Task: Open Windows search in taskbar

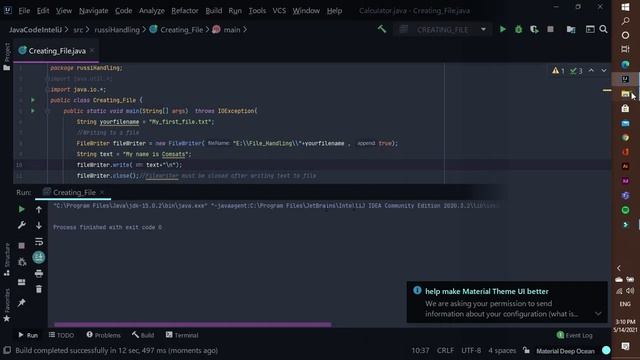Action: tap(625, 21)
